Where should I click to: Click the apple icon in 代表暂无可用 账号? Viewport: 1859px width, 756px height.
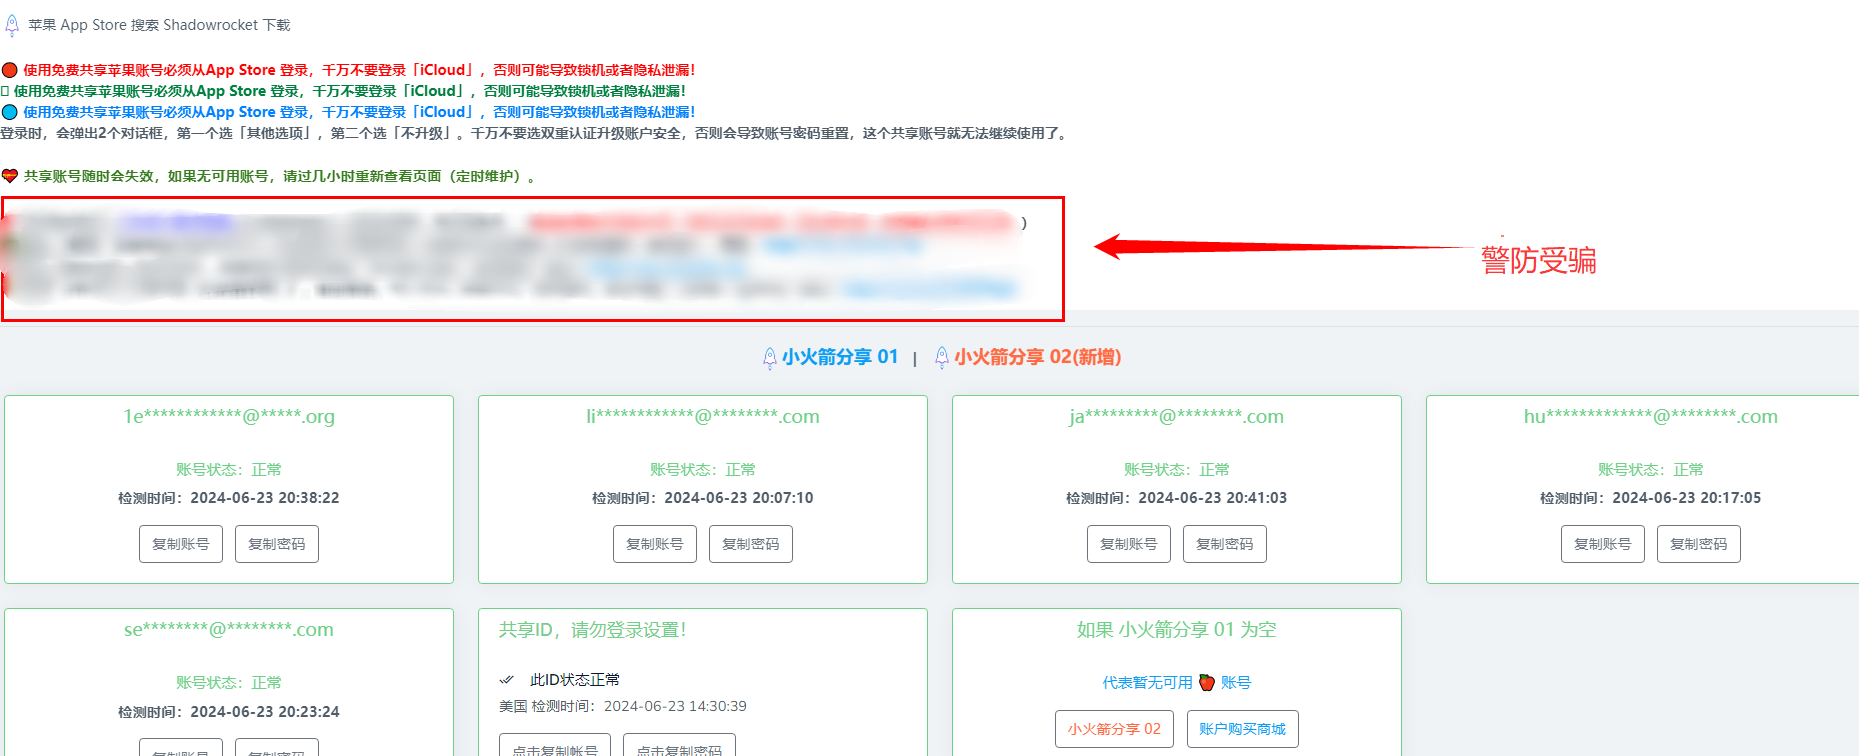1207,682
